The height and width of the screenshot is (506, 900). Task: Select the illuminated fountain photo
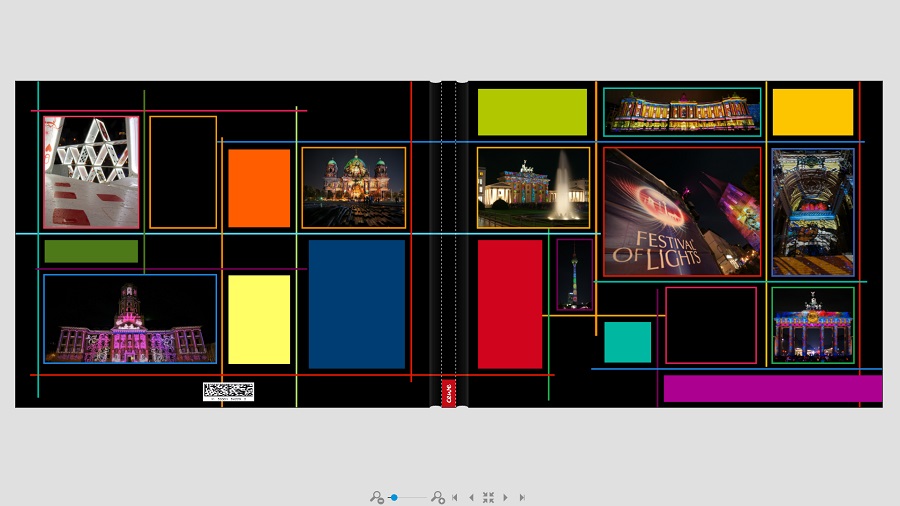click(533, 188)
